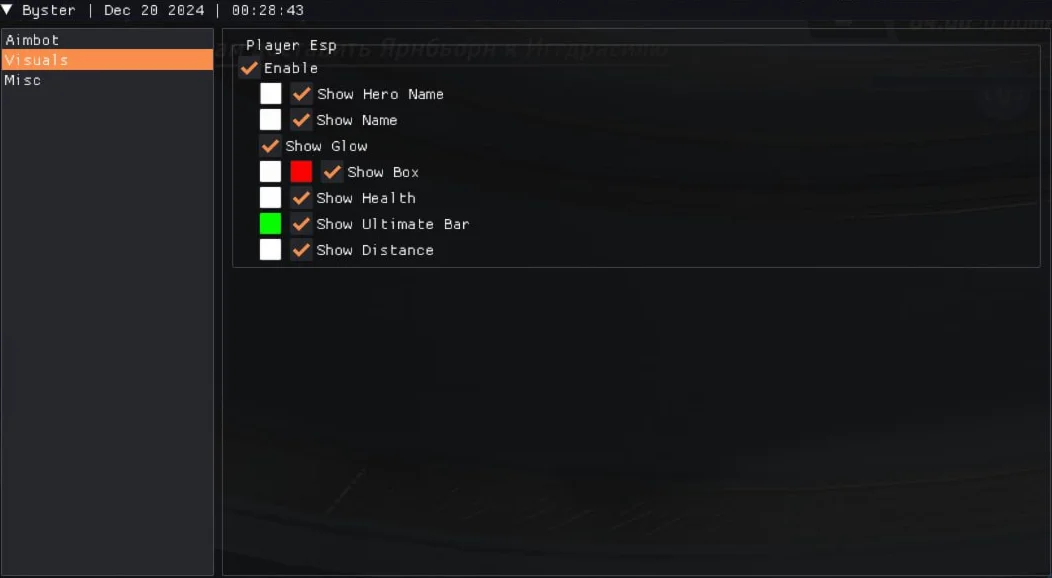Toggle the Player Esp Enable checkbox
This screenshot has height=578, width=1052.
tap(250, 68)
